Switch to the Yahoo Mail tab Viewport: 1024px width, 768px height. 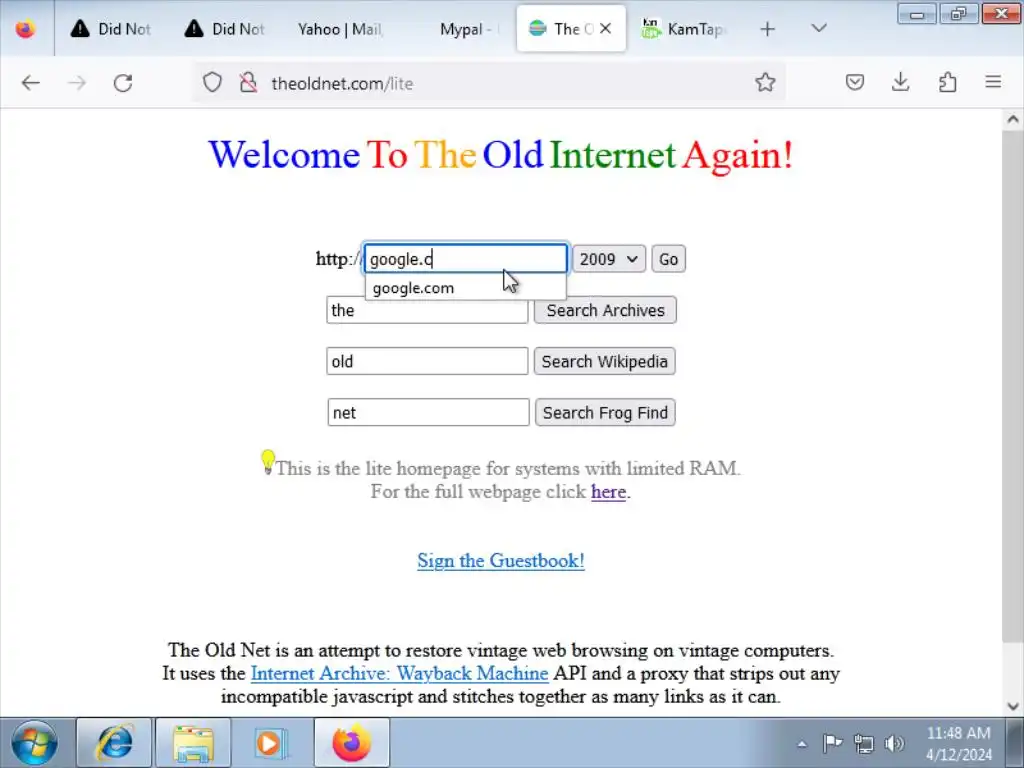(340, 29)
